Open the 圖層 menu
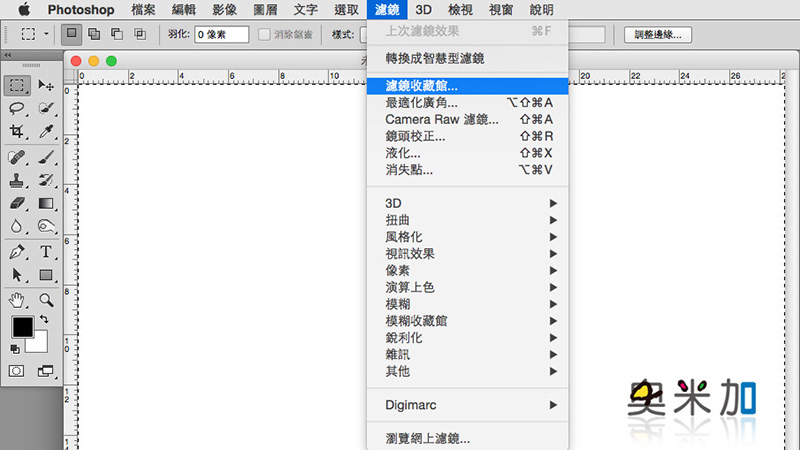Image resolution: width=800 pixels, height=450 pixels. (x=265, y=9)
